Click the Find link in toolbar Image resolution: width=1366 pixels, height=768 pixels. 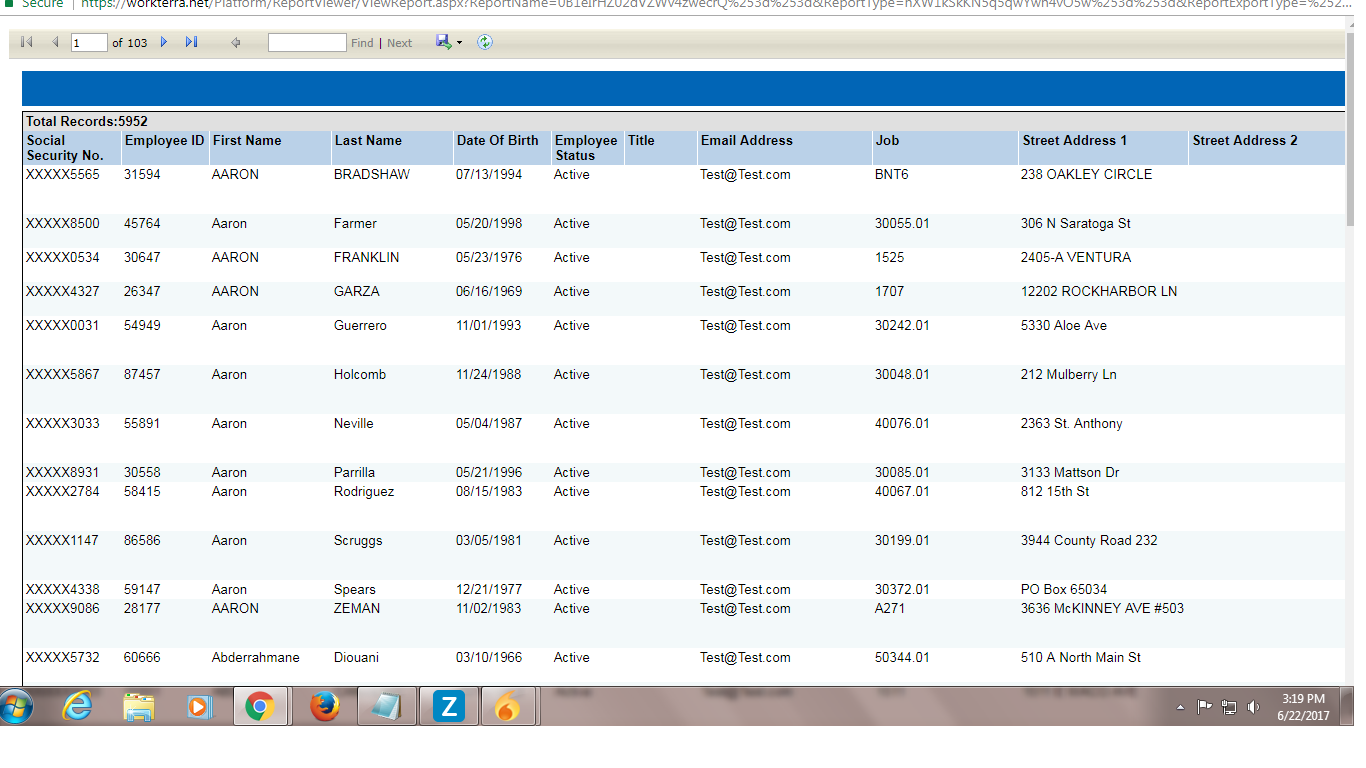click(362, 43)
